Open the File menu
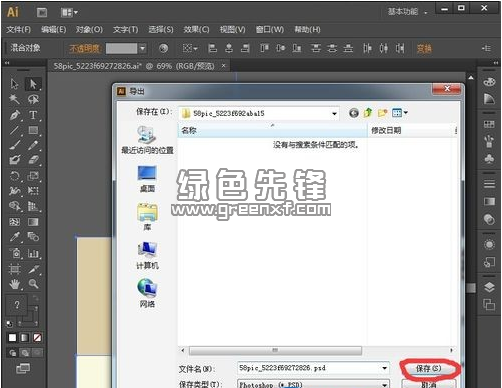This screenshot has height=388, width=502. [19, 30]
